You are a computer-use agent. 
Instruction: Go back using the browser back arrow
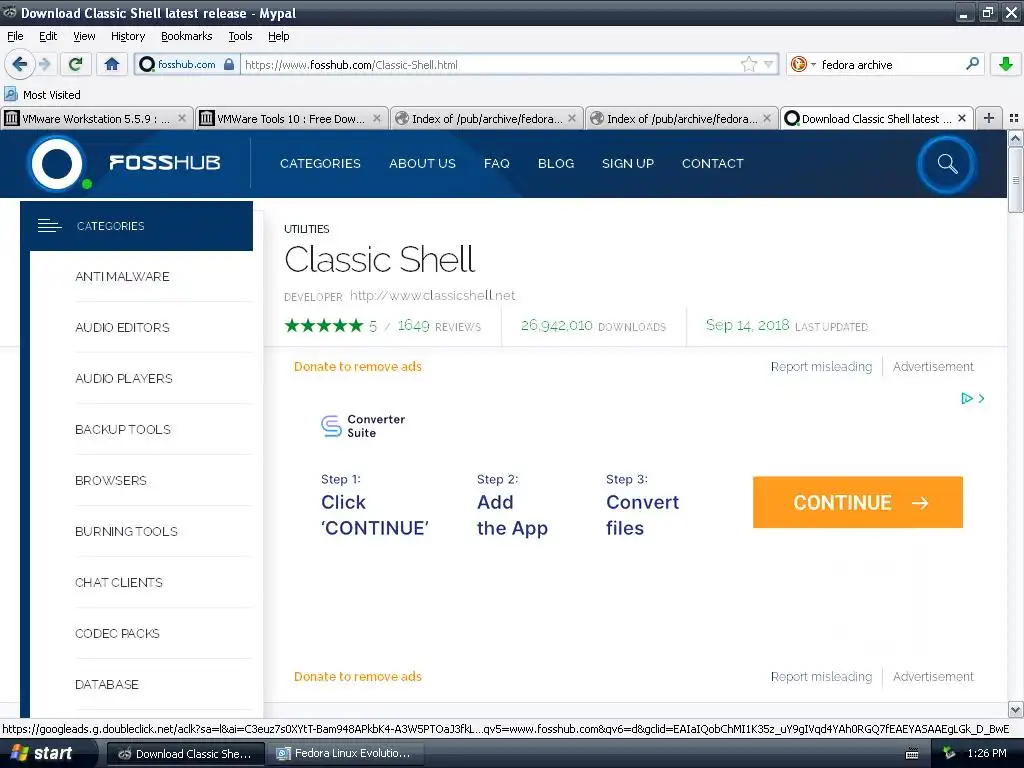click(20, 64)
